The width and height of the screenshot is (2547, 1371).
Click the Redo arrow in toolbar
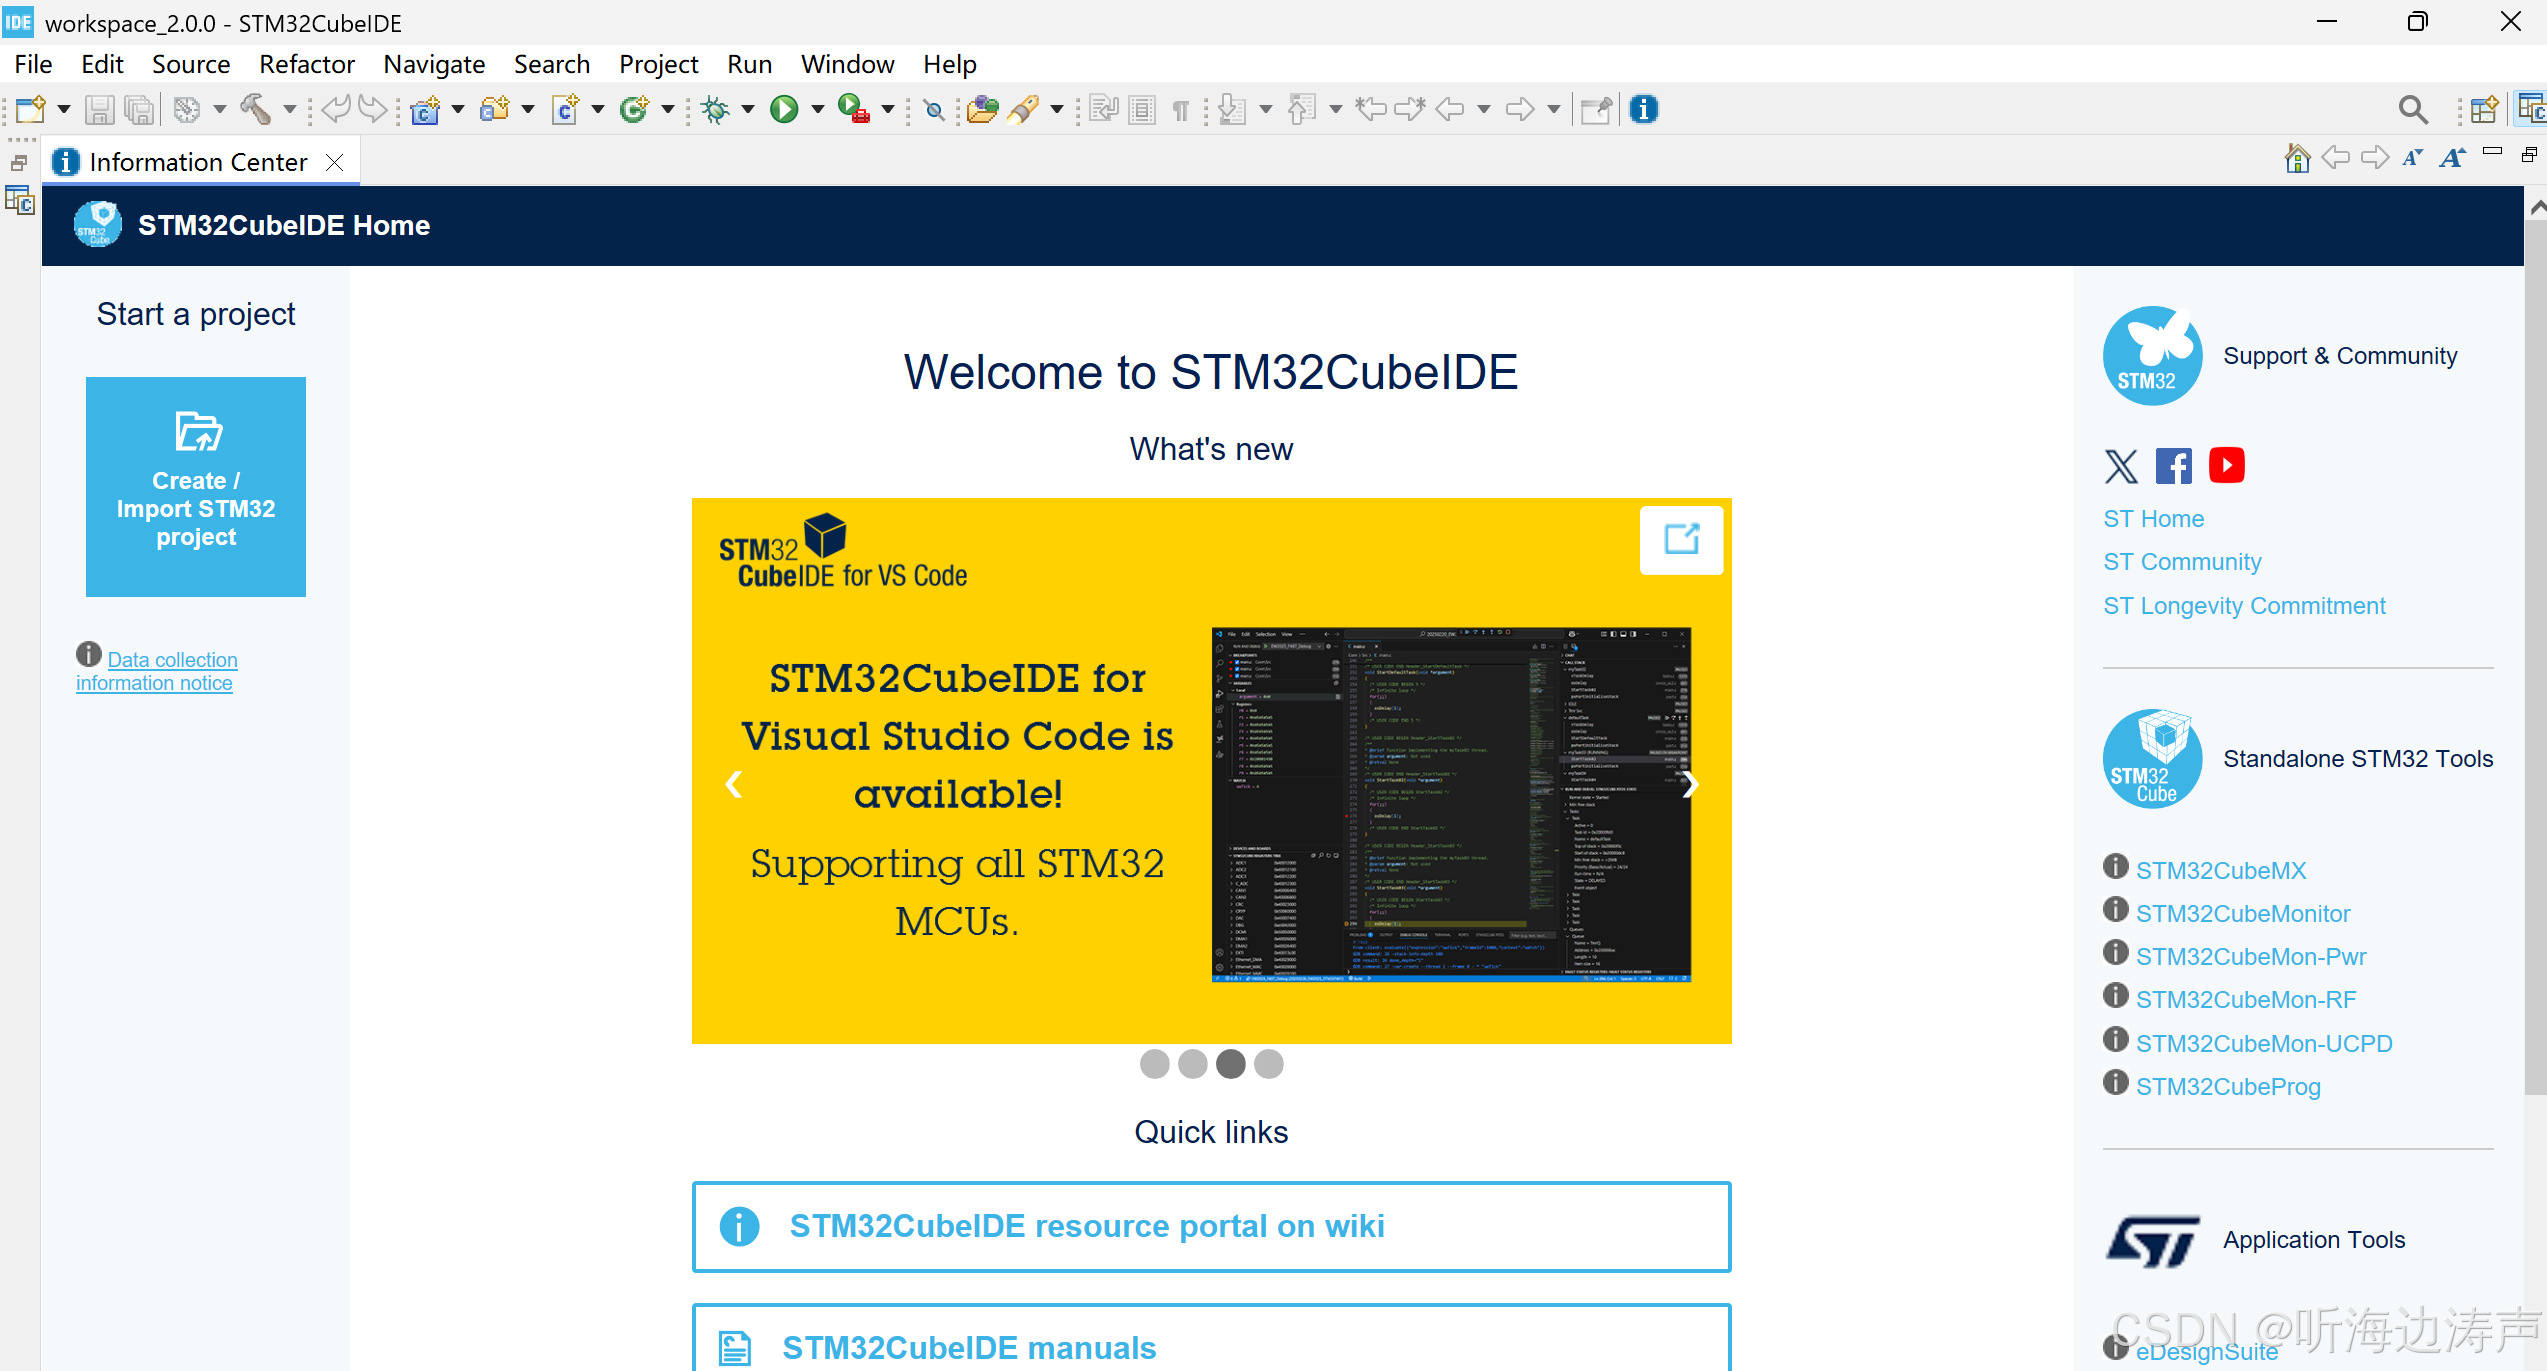click(x=373, y=109)
